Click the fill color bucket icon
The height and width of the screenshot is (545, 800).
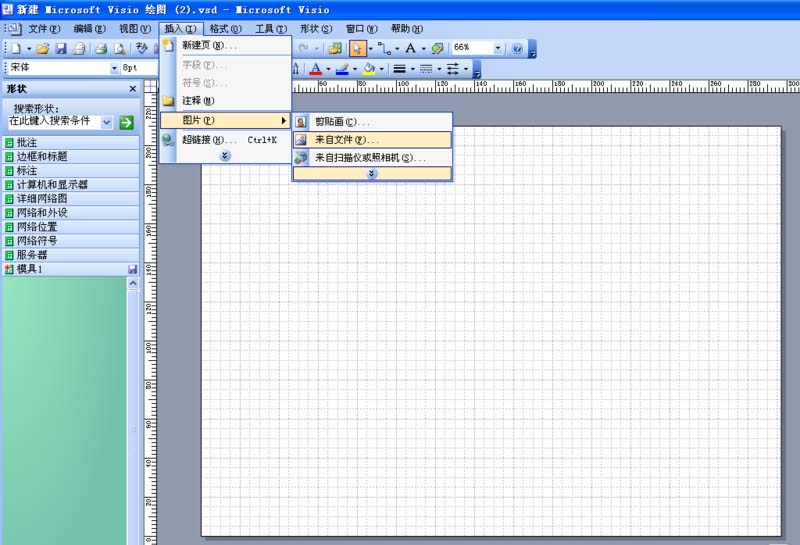(x=369, y=69)
